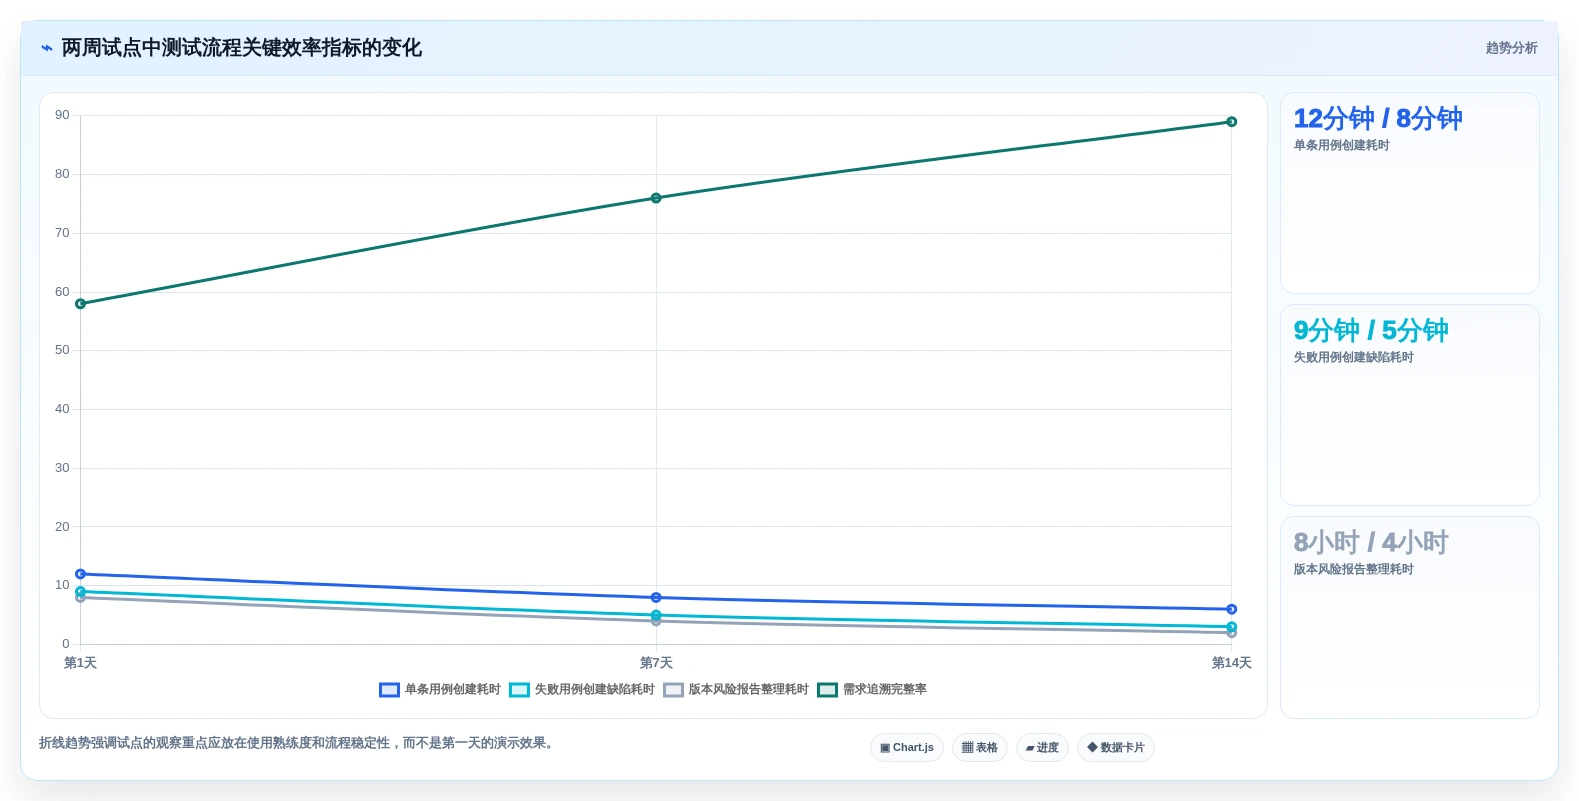The width and height of the screenshot is (1579, 801).
Task: Click the Chart.js tag button
Action: (907, 748)
